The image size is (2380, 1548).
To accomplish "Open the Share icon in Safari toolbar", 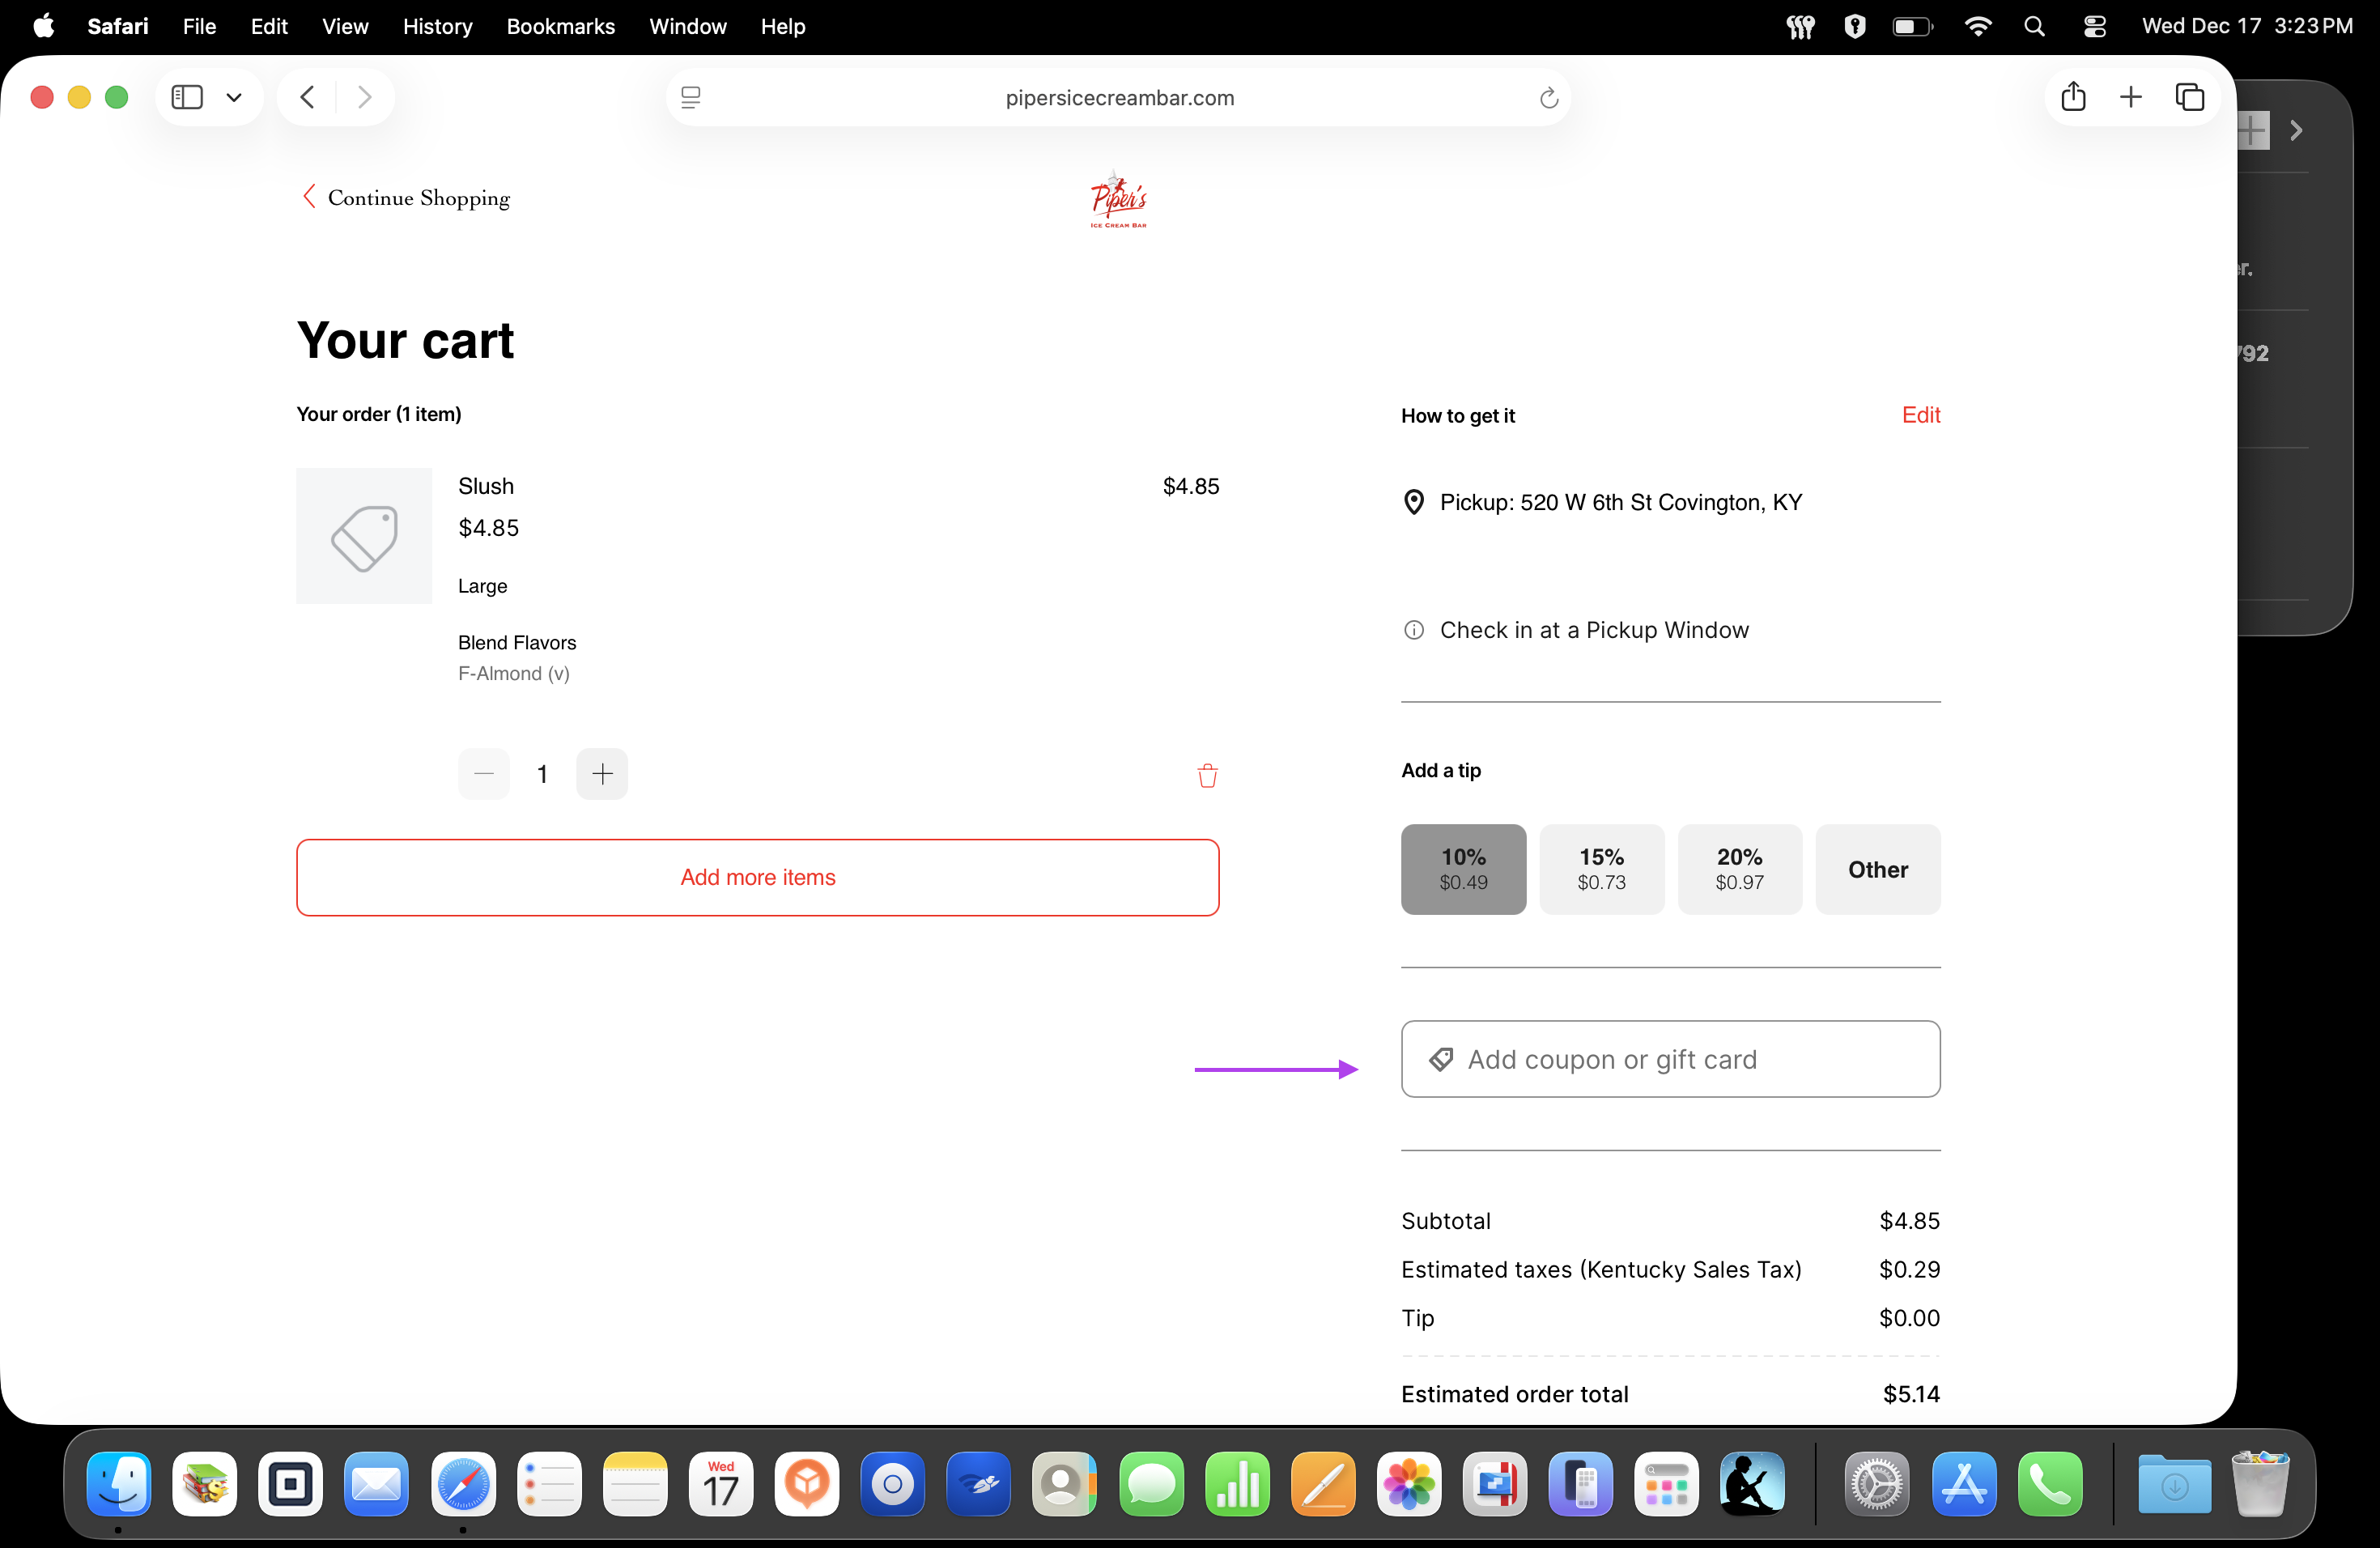I will click(2073, 96).
